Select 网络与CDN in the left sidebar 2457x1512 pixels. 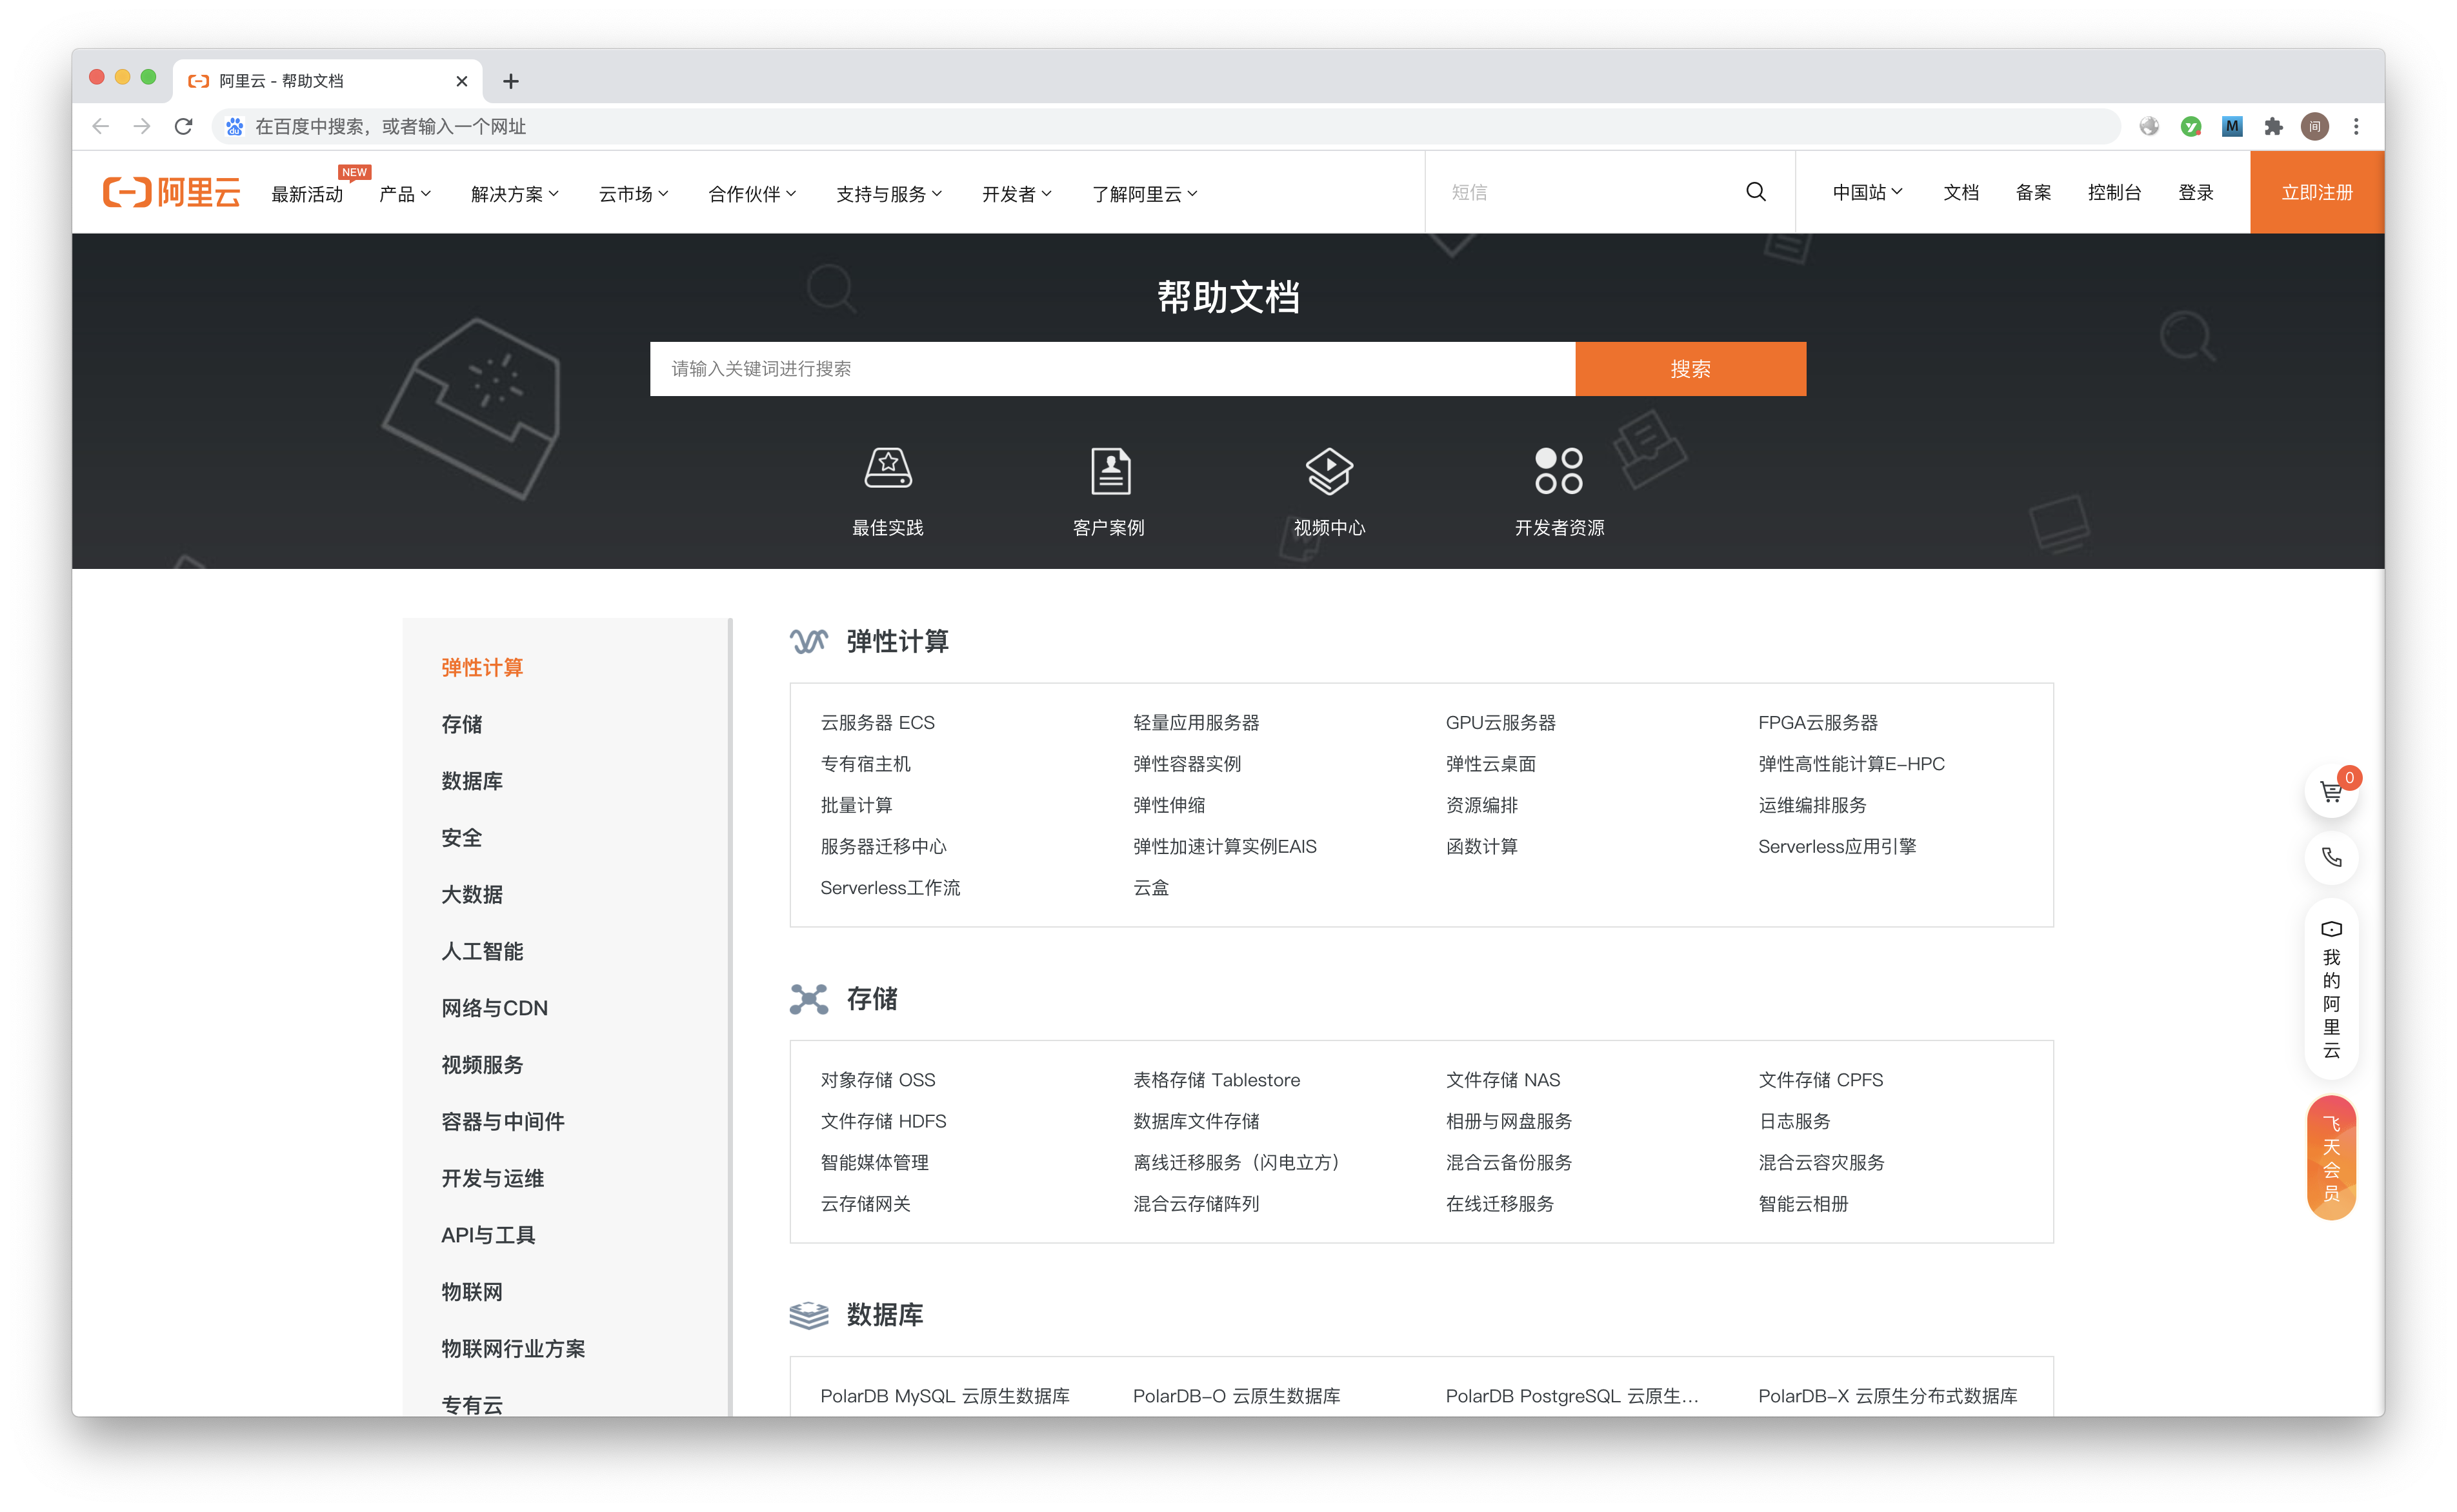coord(494,1008)
